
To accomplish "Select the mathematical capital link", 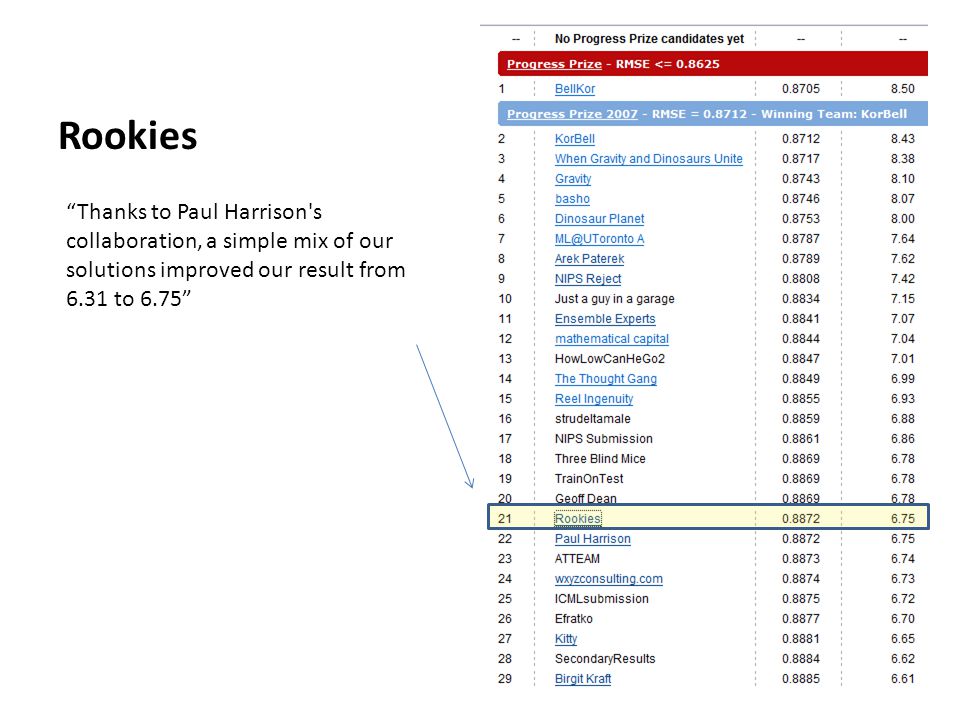I will [612, 339].
